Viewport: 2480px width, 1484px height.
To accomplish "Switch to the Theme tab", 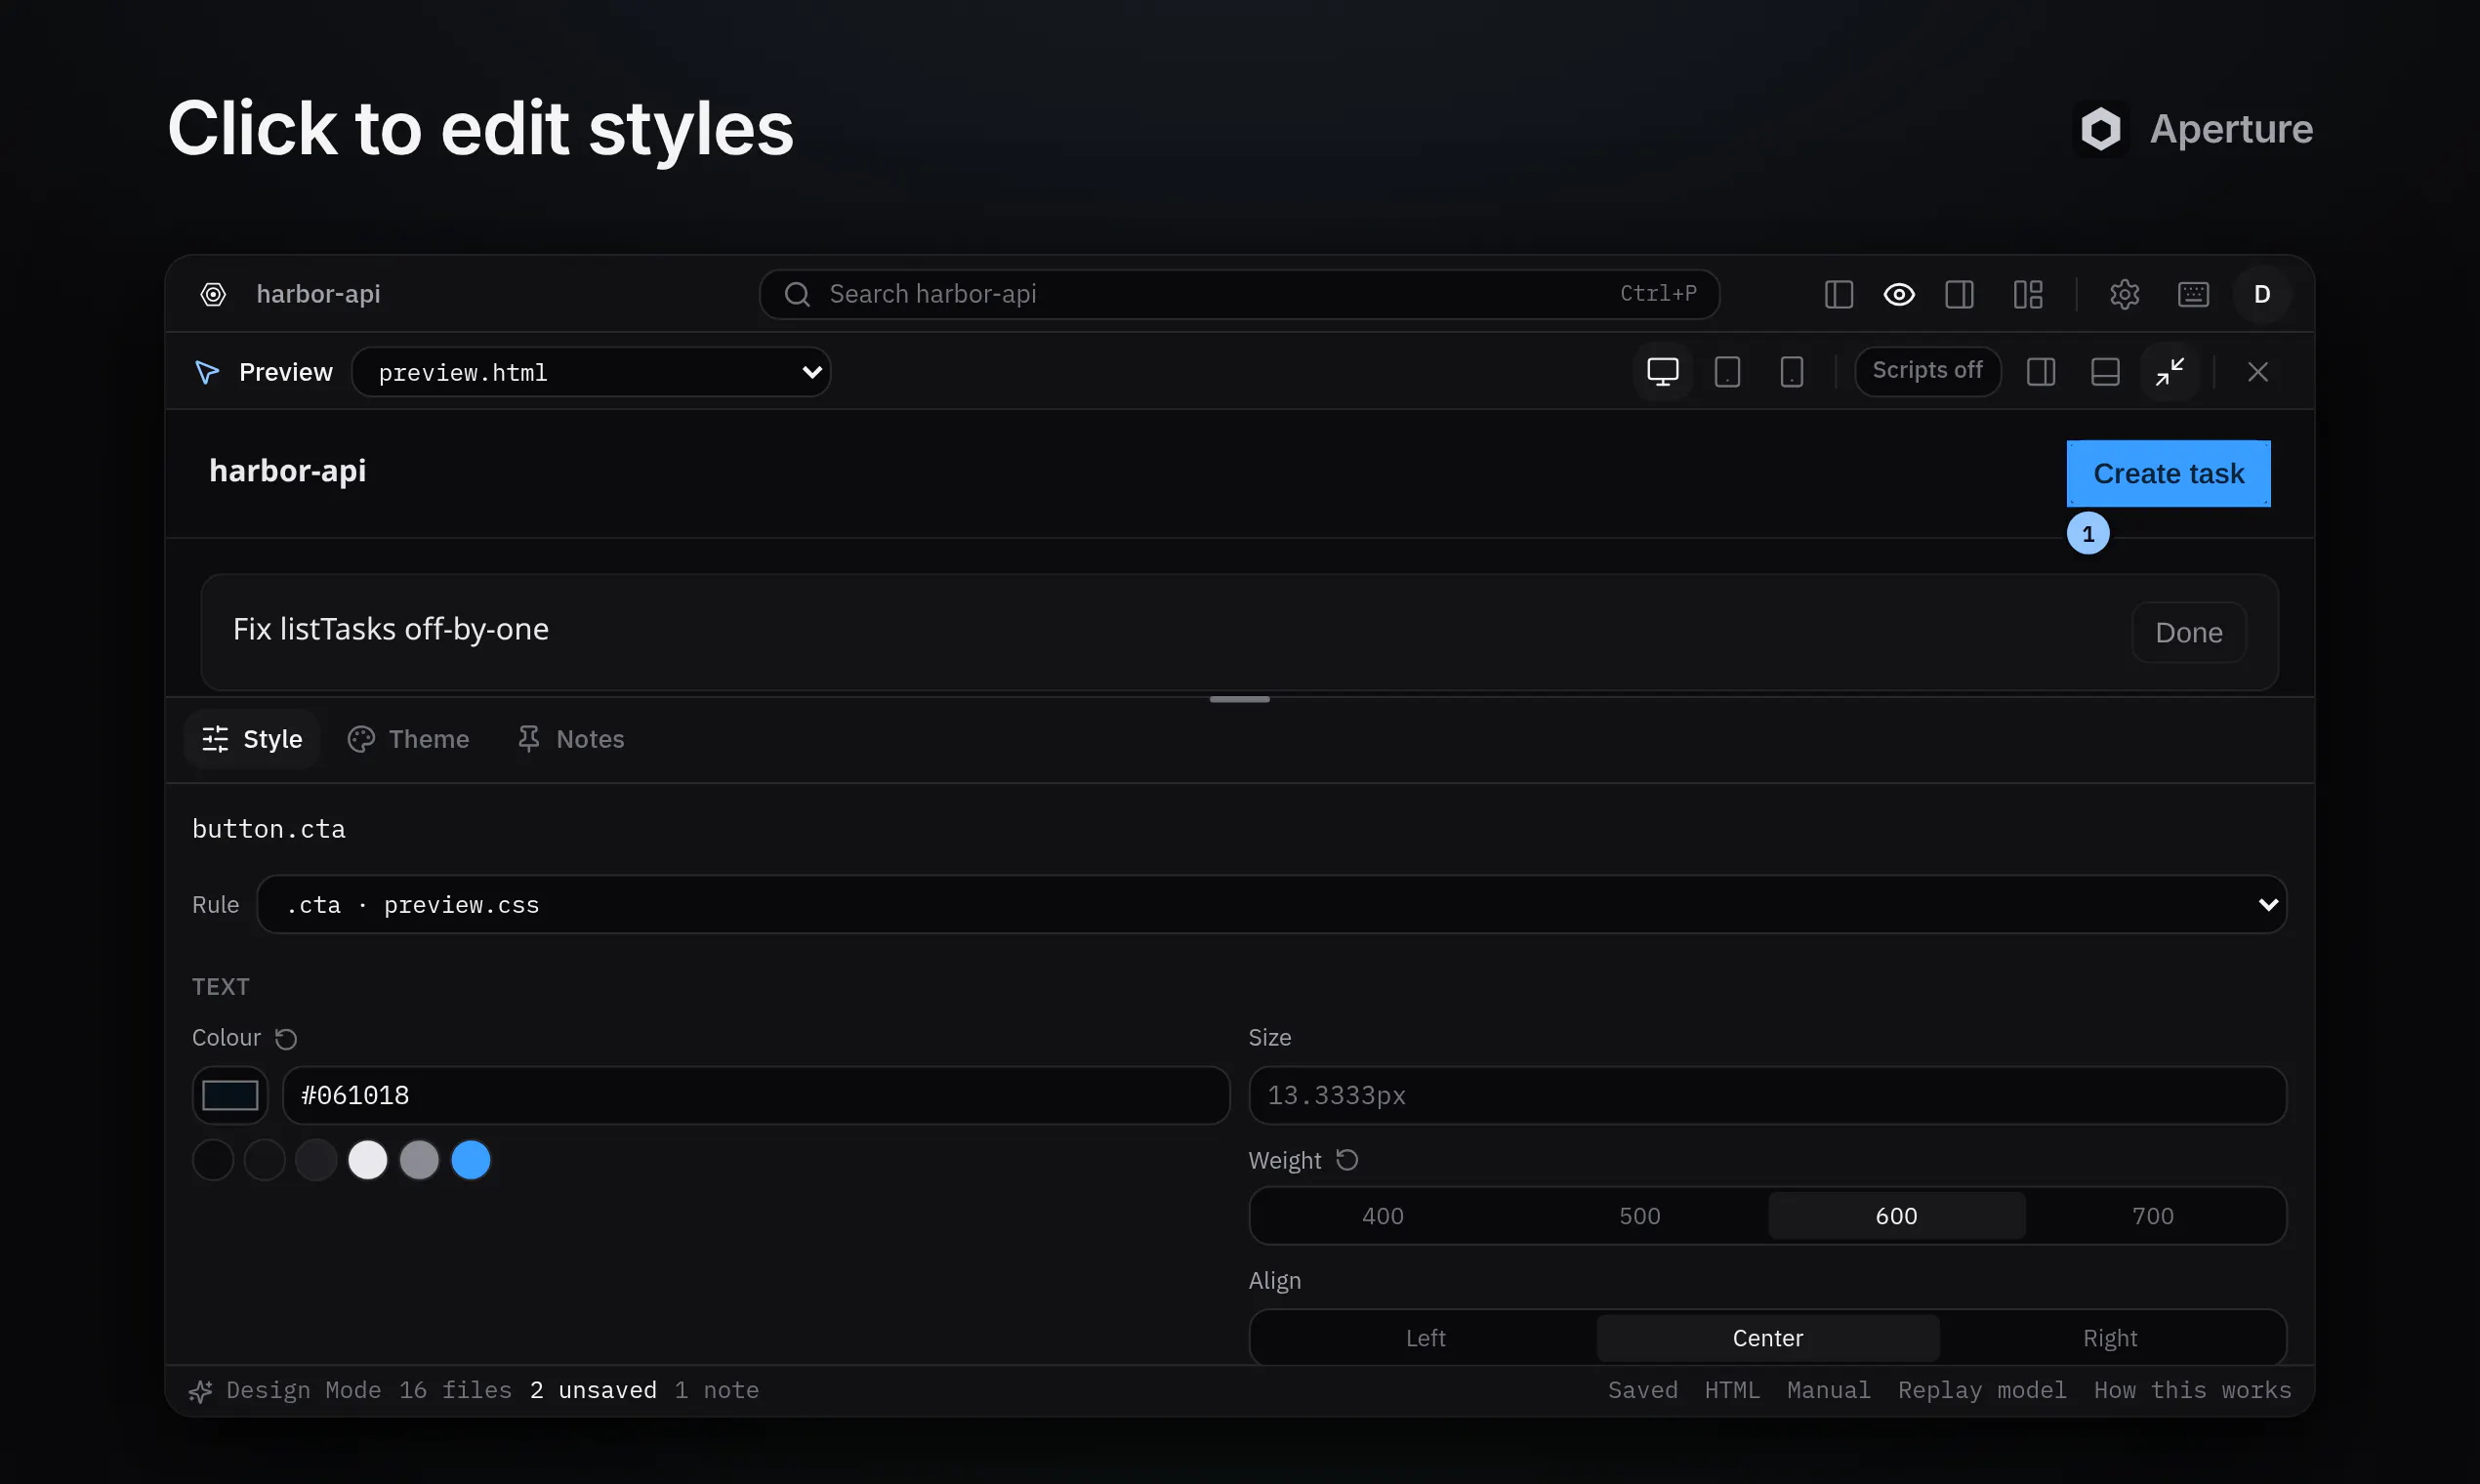I will click(408, 739).
